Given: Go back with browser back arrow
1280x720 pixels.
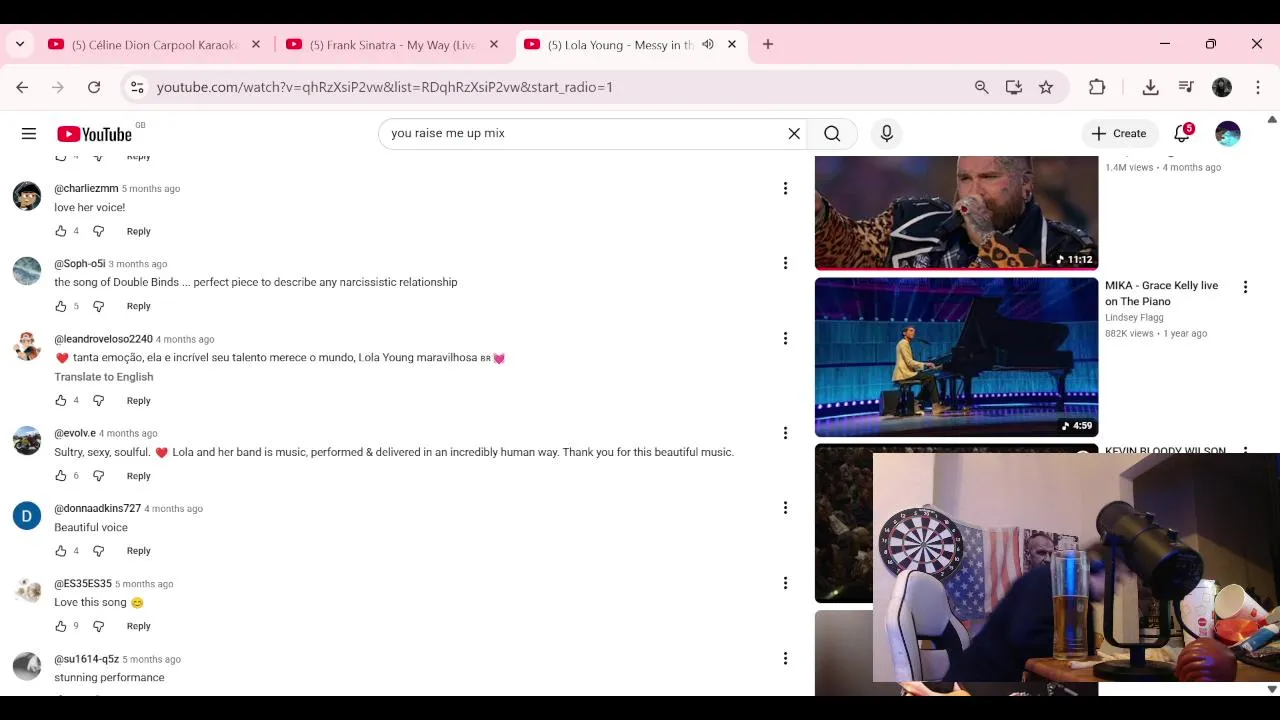Looking at the screenshot, I should (x=22, y=88).
